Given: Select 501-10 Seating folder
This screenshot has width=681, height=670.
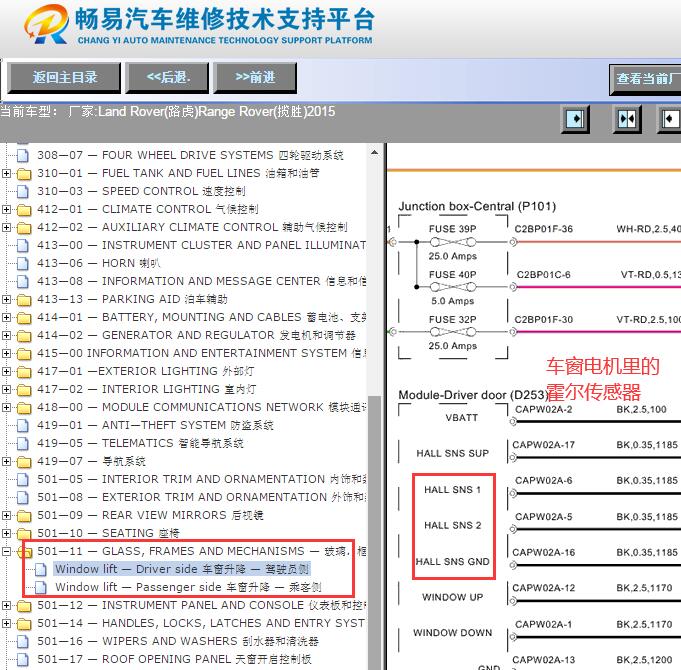Looking at the screenshot, I should pyautogui.click(x=108, y=533).
